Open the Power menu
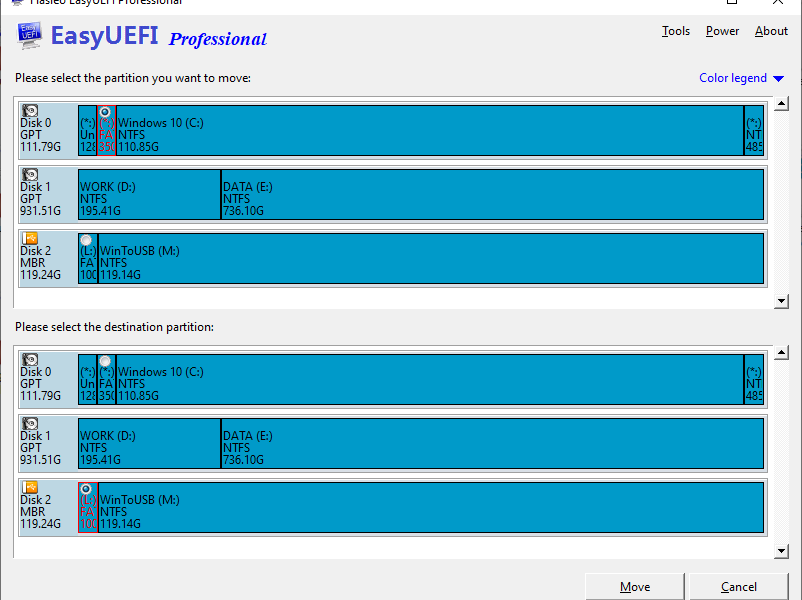802x600 pixels. tap(722, 31)
